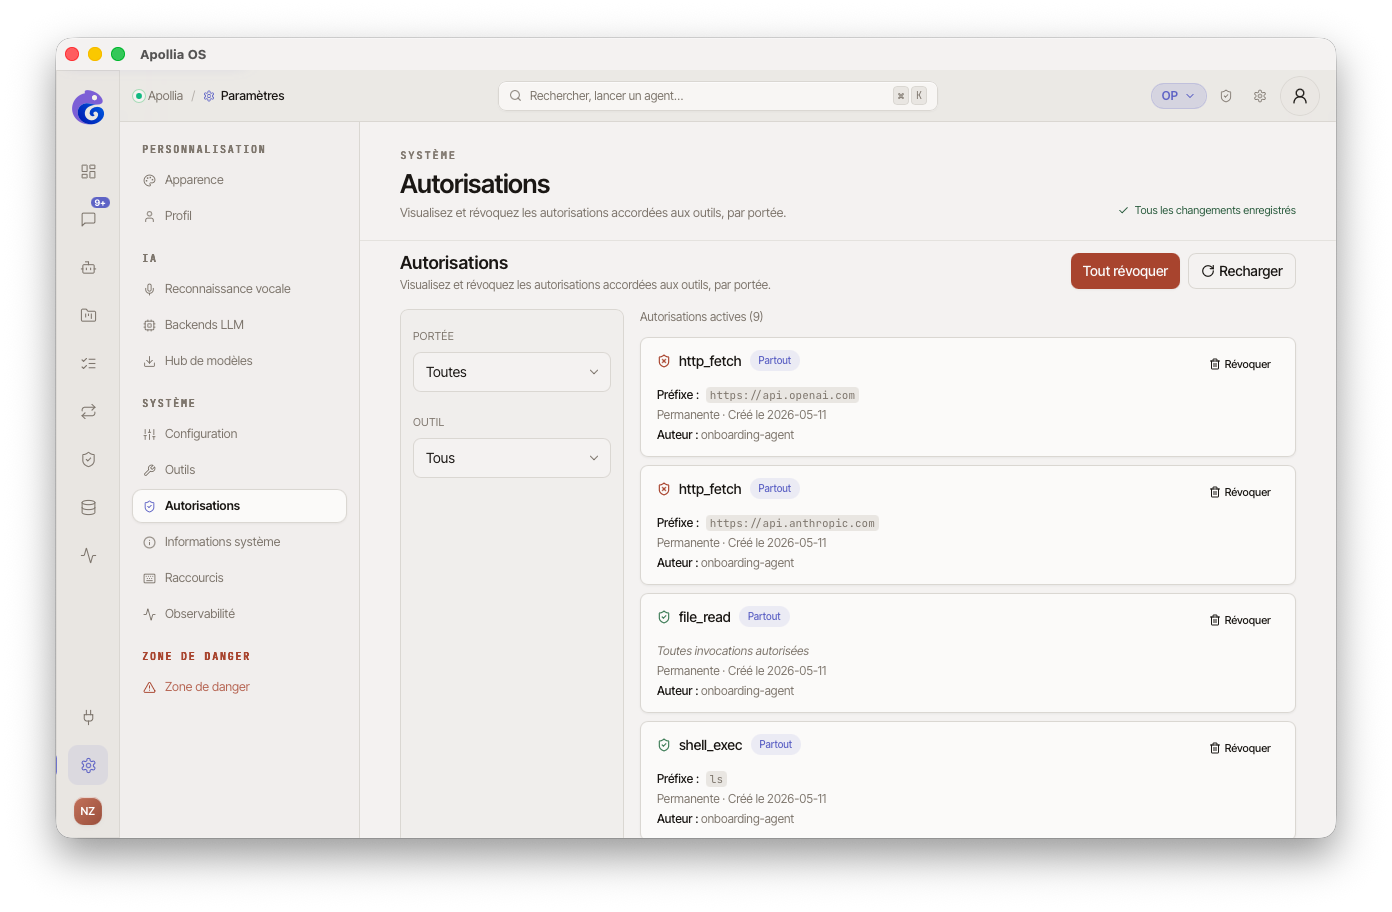Open Configuration settings
The width and height of the screenshot is (1392, 912).
click(239, 434)
